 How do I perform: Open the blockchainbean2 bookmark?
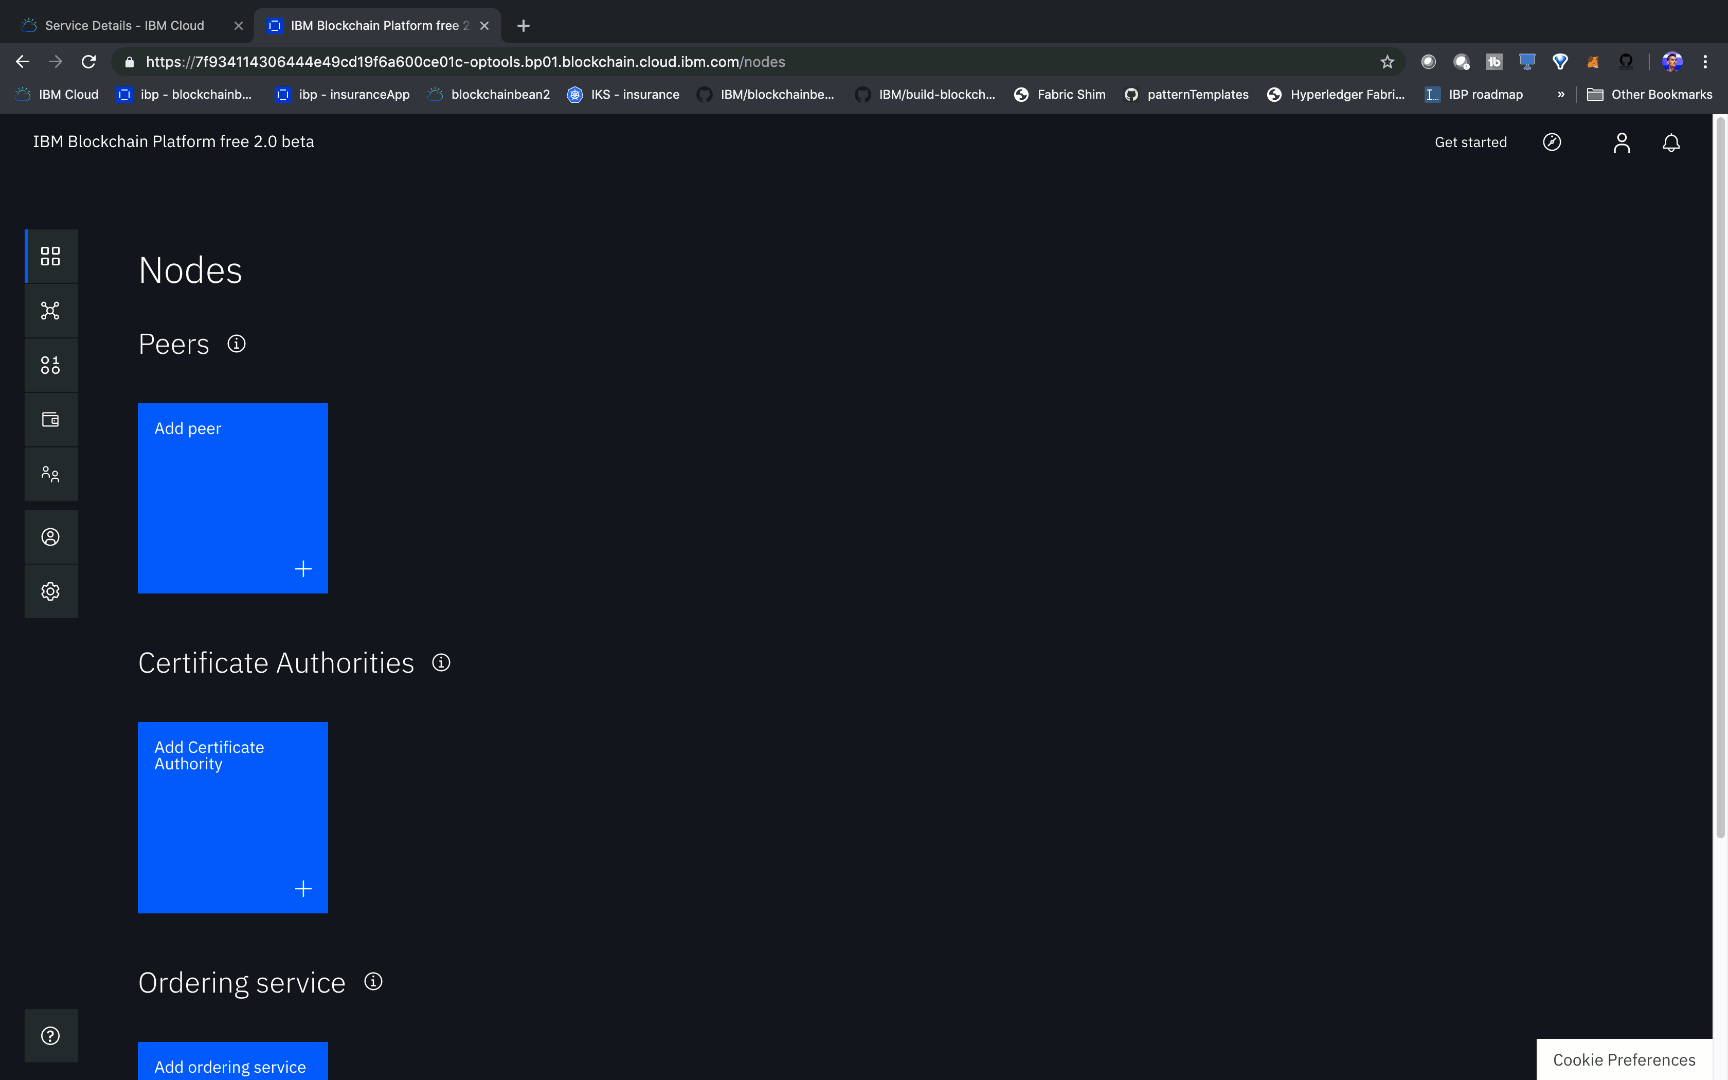pyautogui.click(x=489, y=95)
